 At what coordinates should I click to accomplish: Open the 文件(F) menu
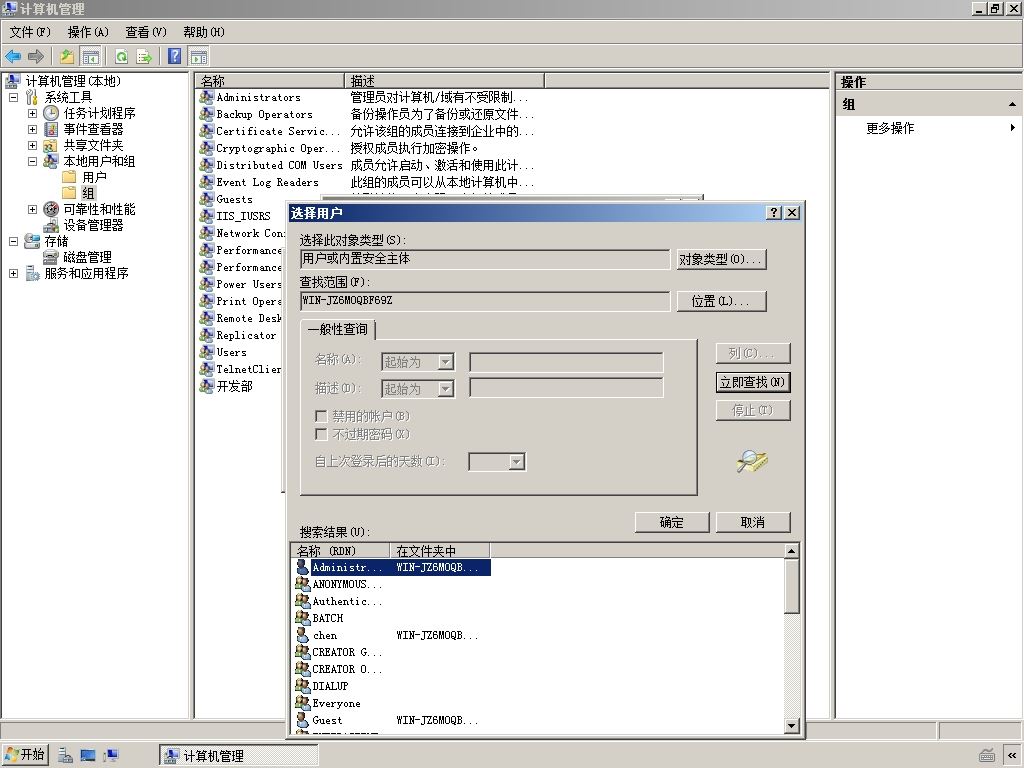[30, 32]
